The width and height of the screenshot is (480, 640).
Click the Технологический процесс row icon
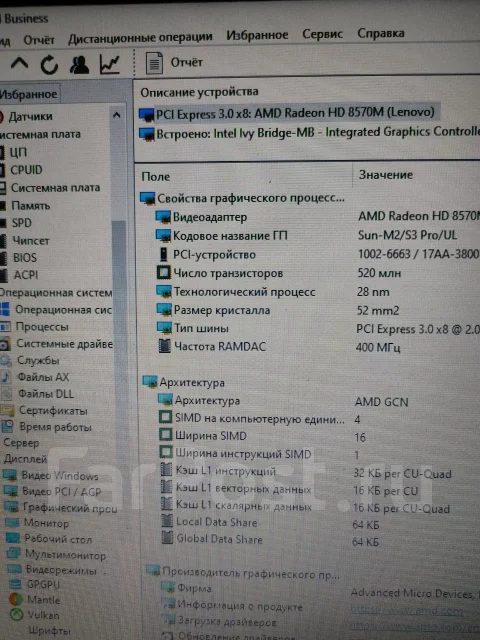164,292
